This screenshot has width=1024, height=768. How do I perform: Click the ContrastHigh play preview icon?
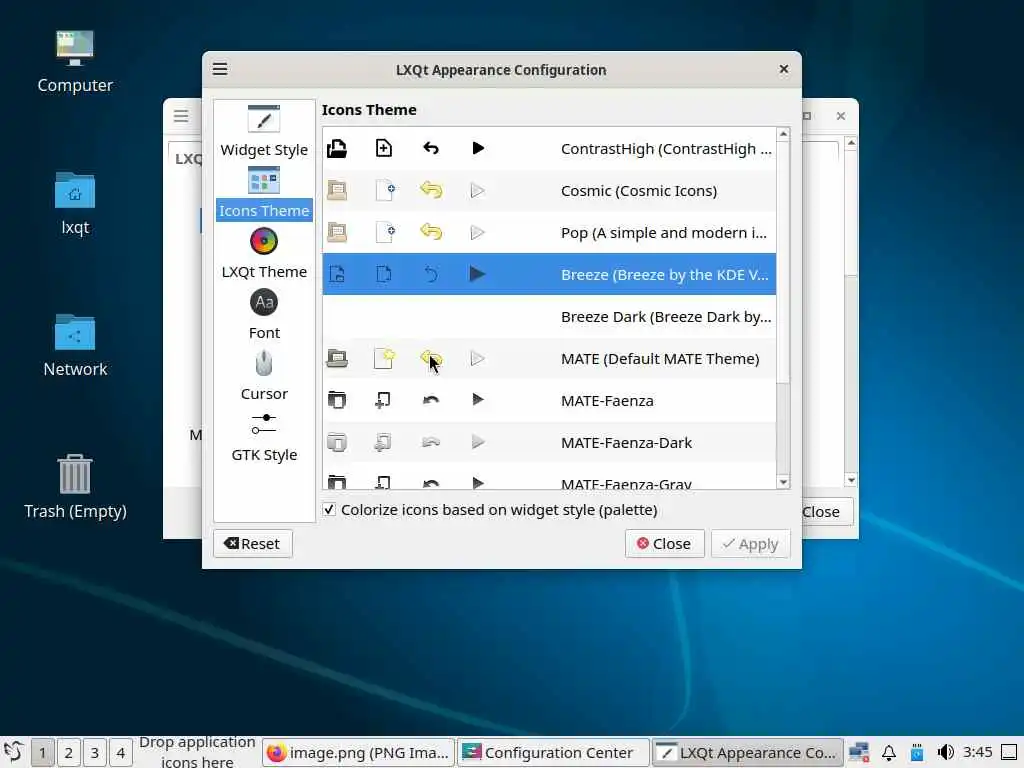[478, 148]
